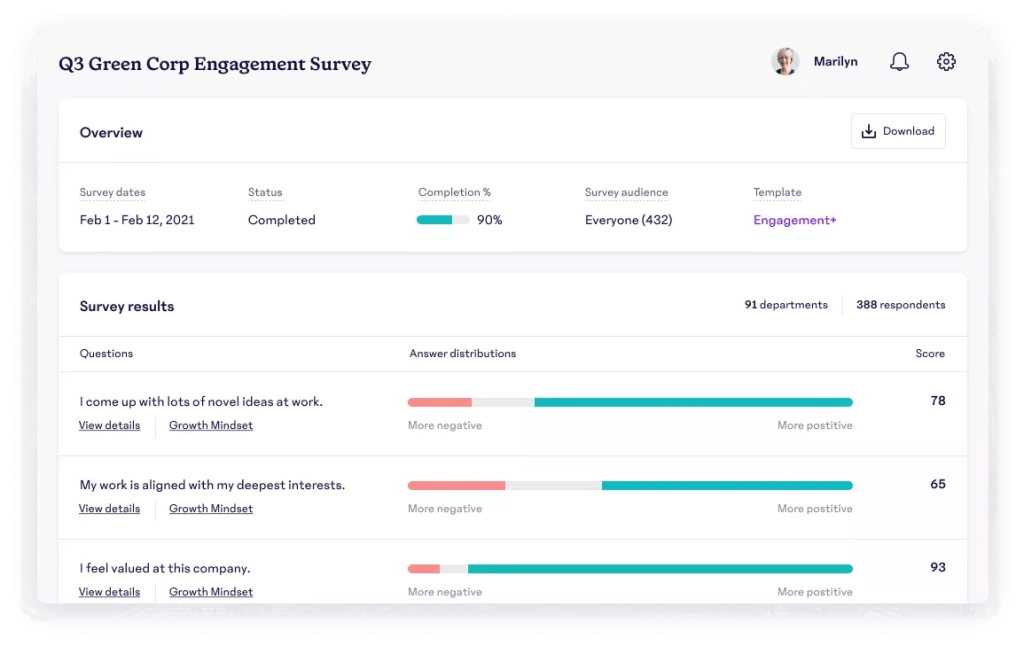The image size is (1024, 646).
Task: Click the Overview section heading
Action: (110, 132)
